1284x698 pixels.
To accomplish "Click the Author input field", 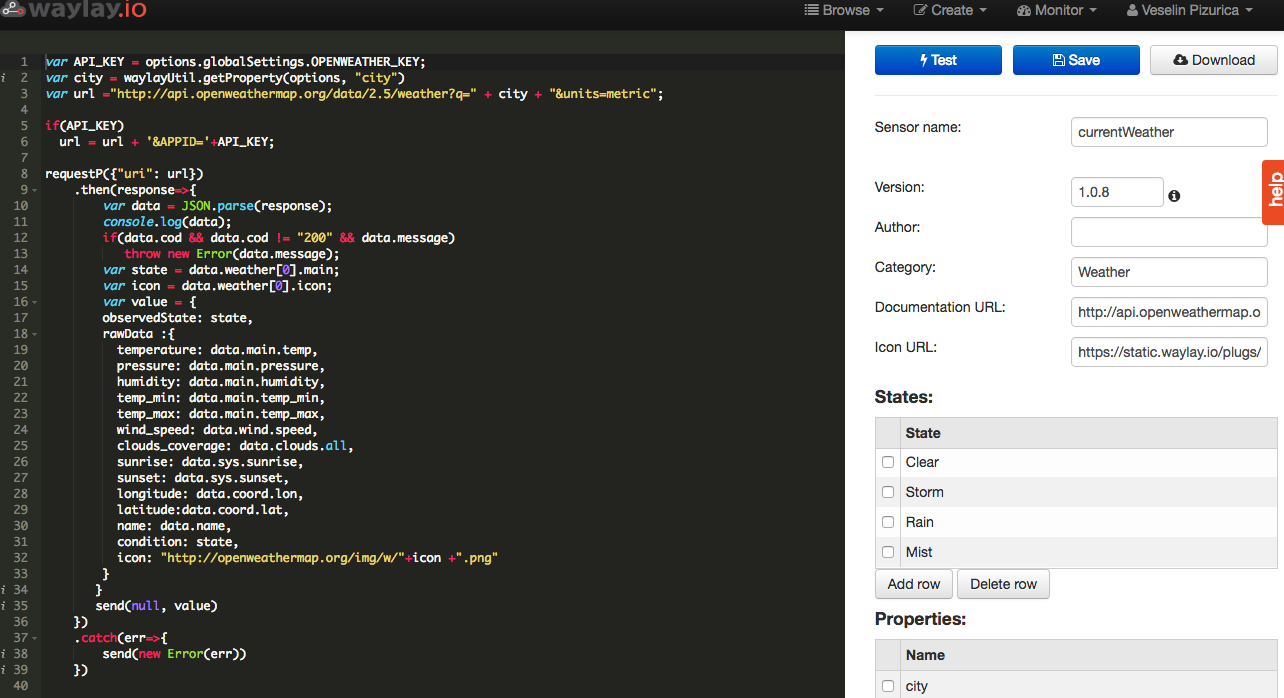I will 1169,232.
